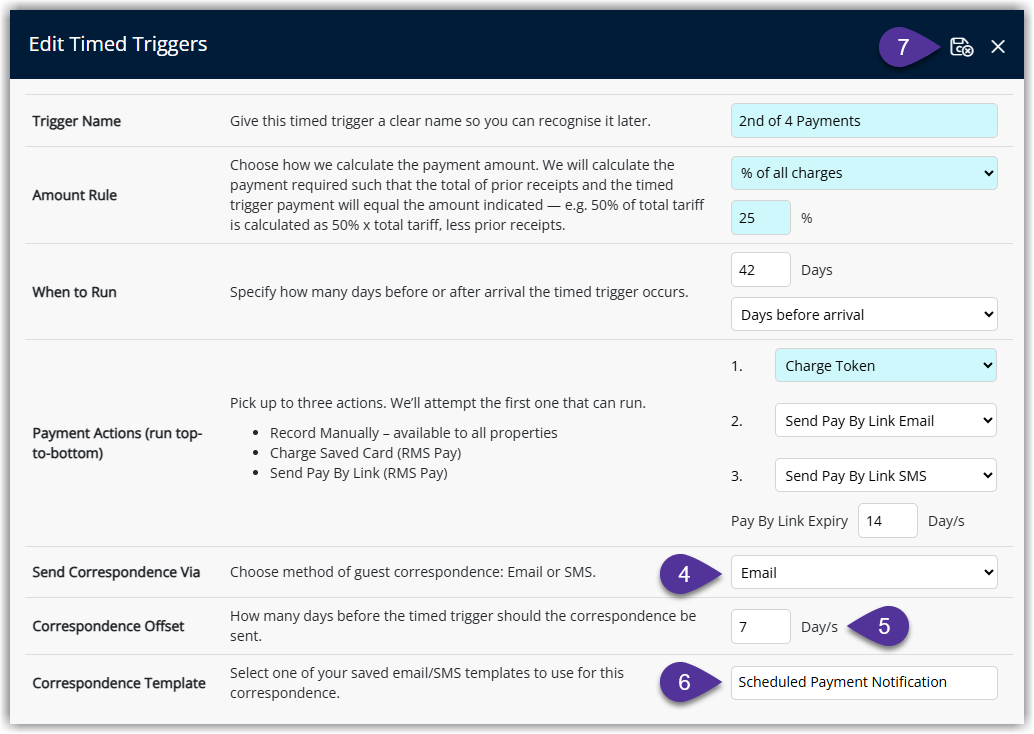Click the 'Edit Timed Triggers' dialog title
The image size is (1034, 734).
tap(118, 44)
